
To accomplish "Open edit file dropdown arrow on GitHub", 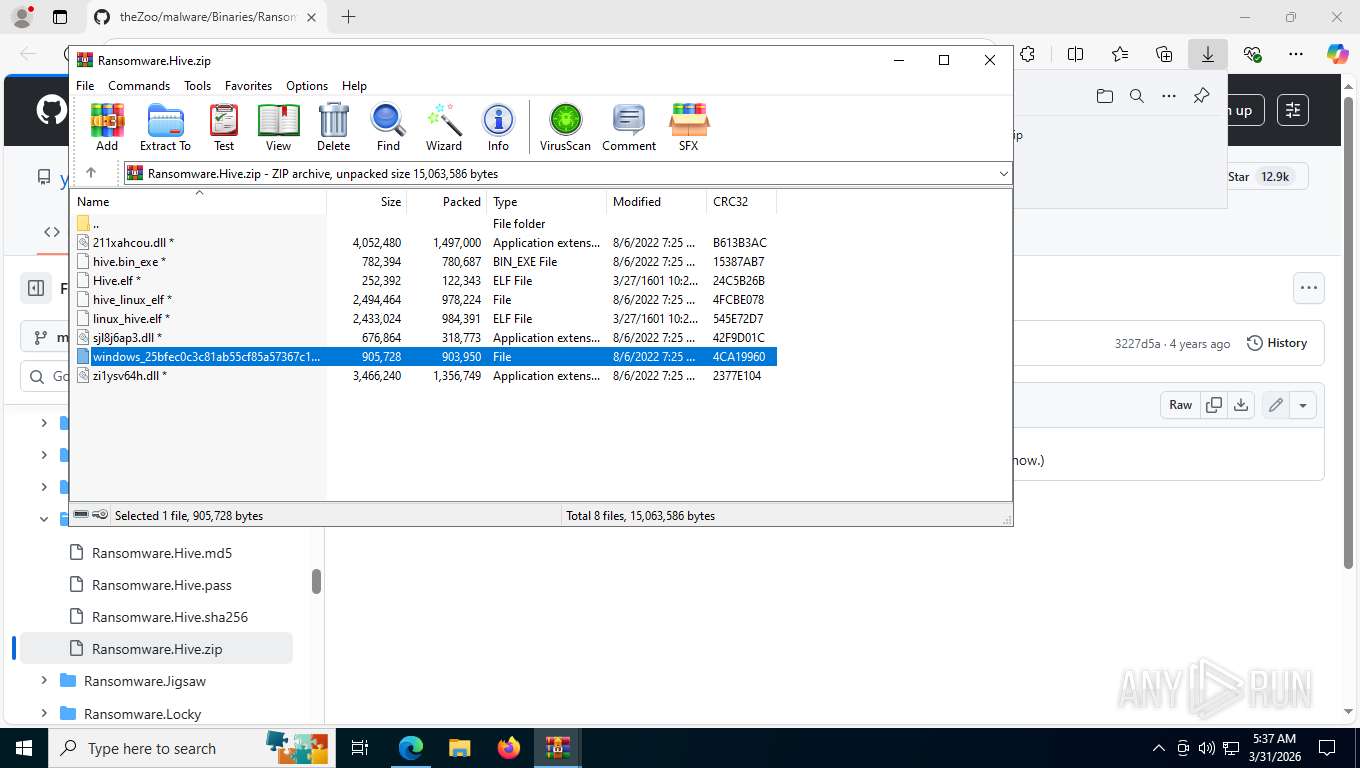I will 1303,405.
